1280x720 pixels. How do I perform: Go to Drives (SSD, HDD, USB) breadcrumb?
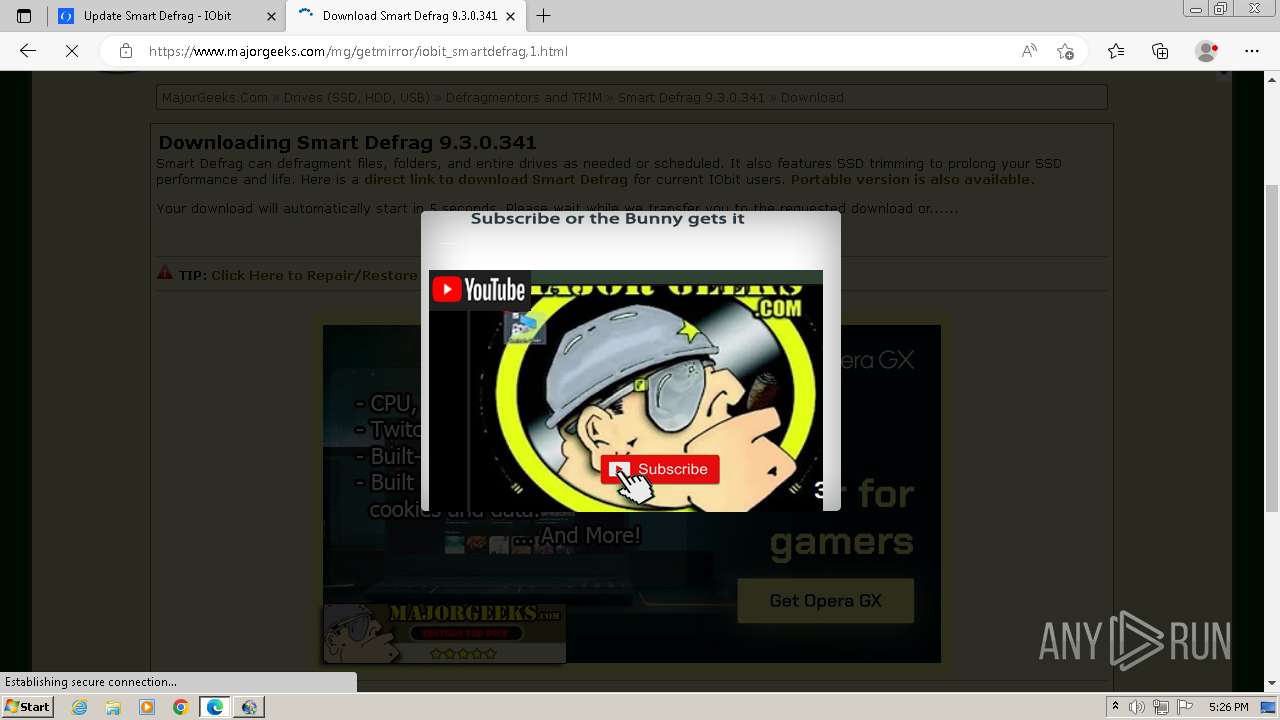pyautogui.click(x=357, y=98)
